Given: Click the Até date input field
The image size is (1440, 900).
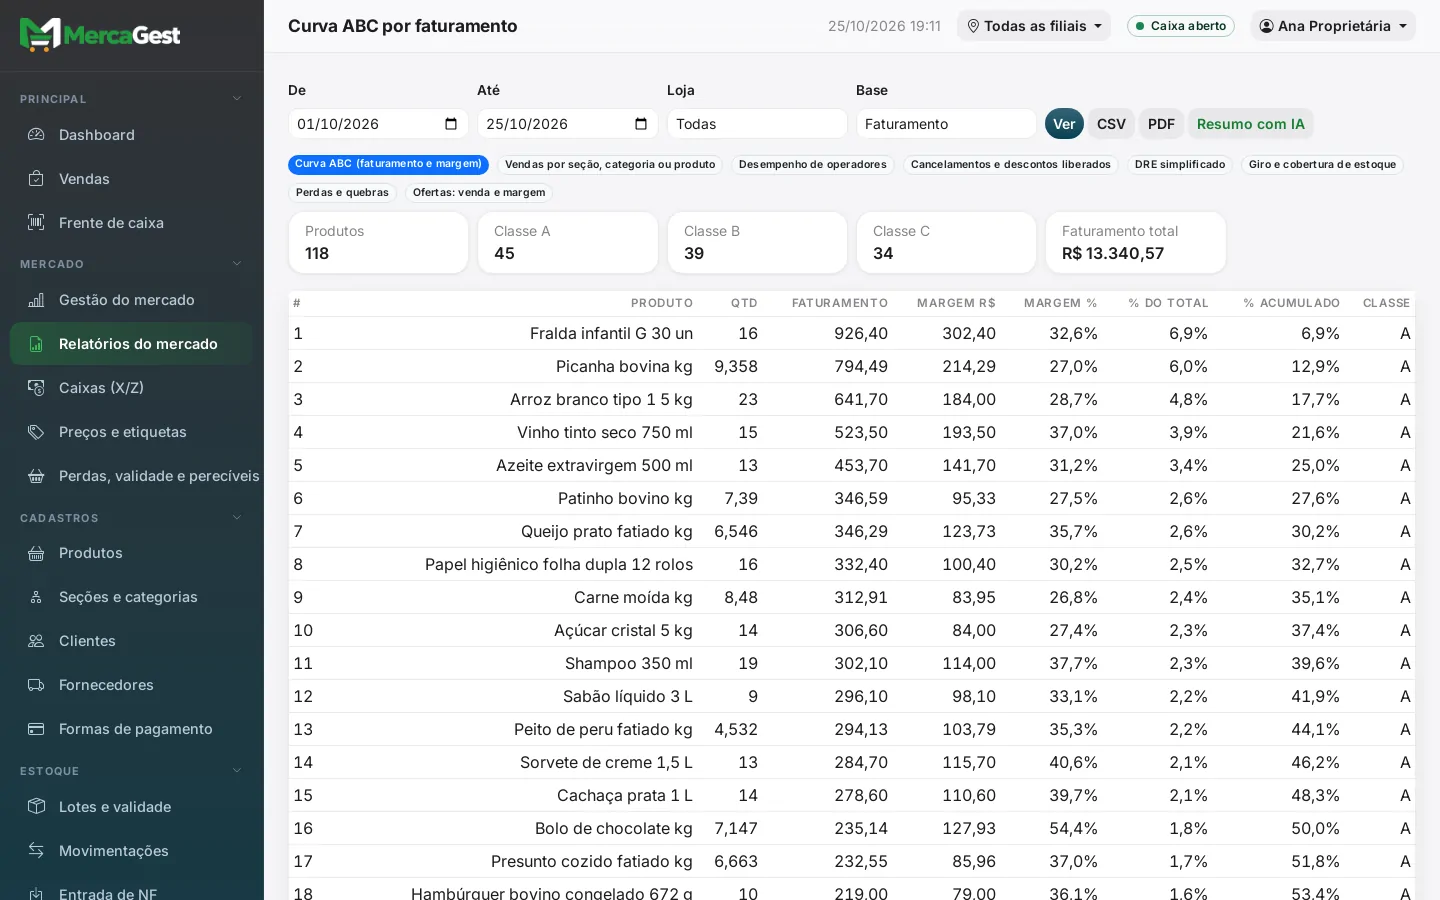Looking at the screenshot, I should click(567, 124).
